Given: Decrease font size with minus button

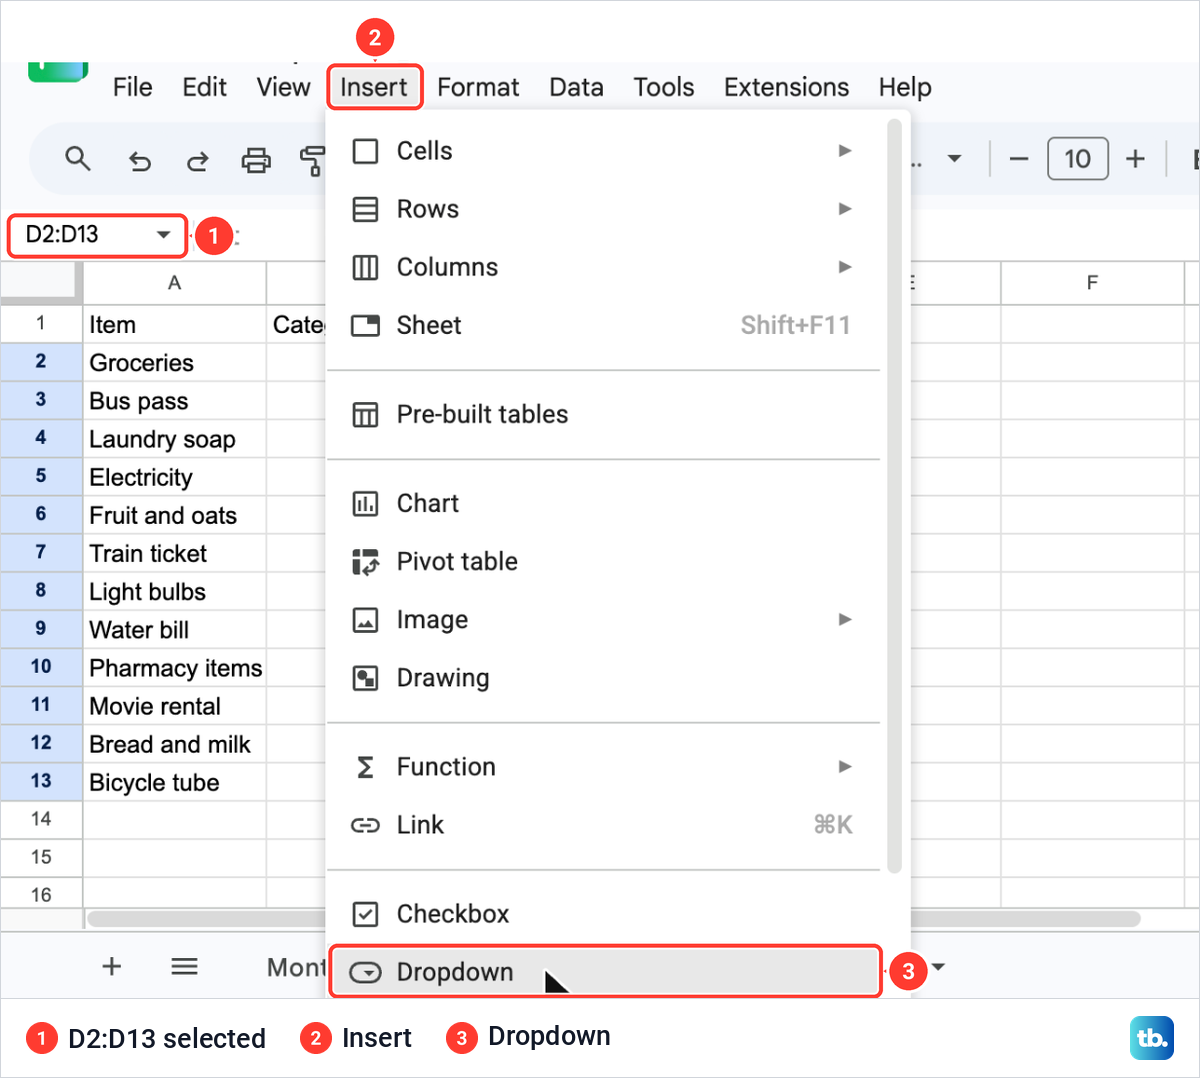Looking at the screenshot, I should point(1018,159).
